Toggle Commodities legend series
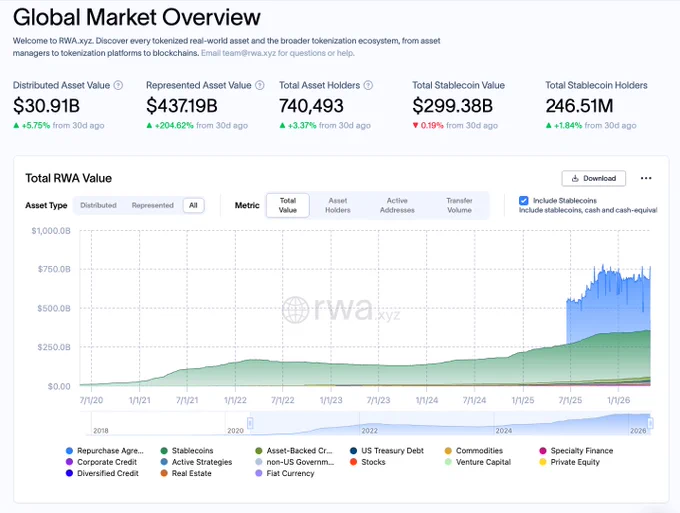680x513 pixels. coord(474,451)
